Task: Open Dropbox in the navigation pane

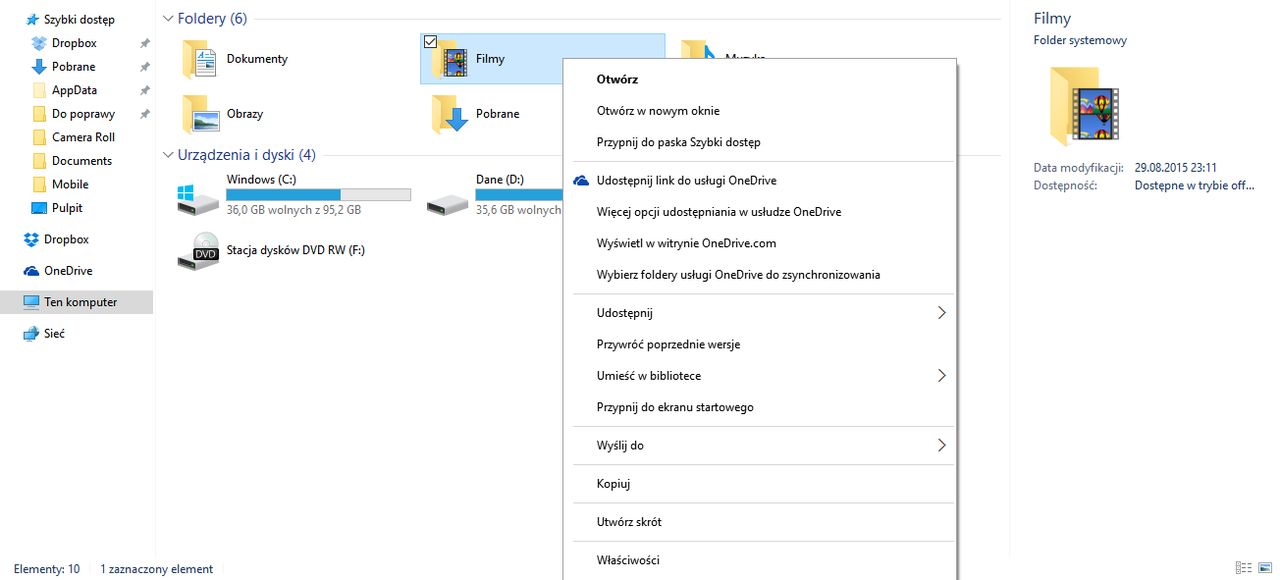Action: click(x=66, y=239)
